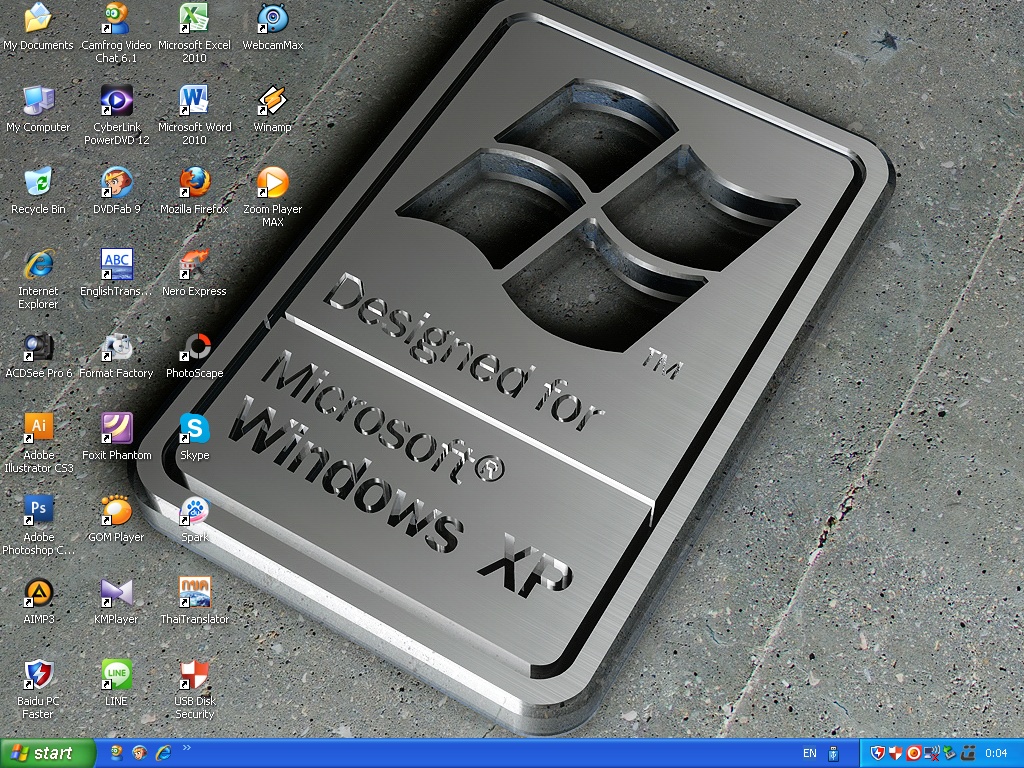Click the Recycle Bin icon
Screen dimensions: 1024x768
coord(38,184)
